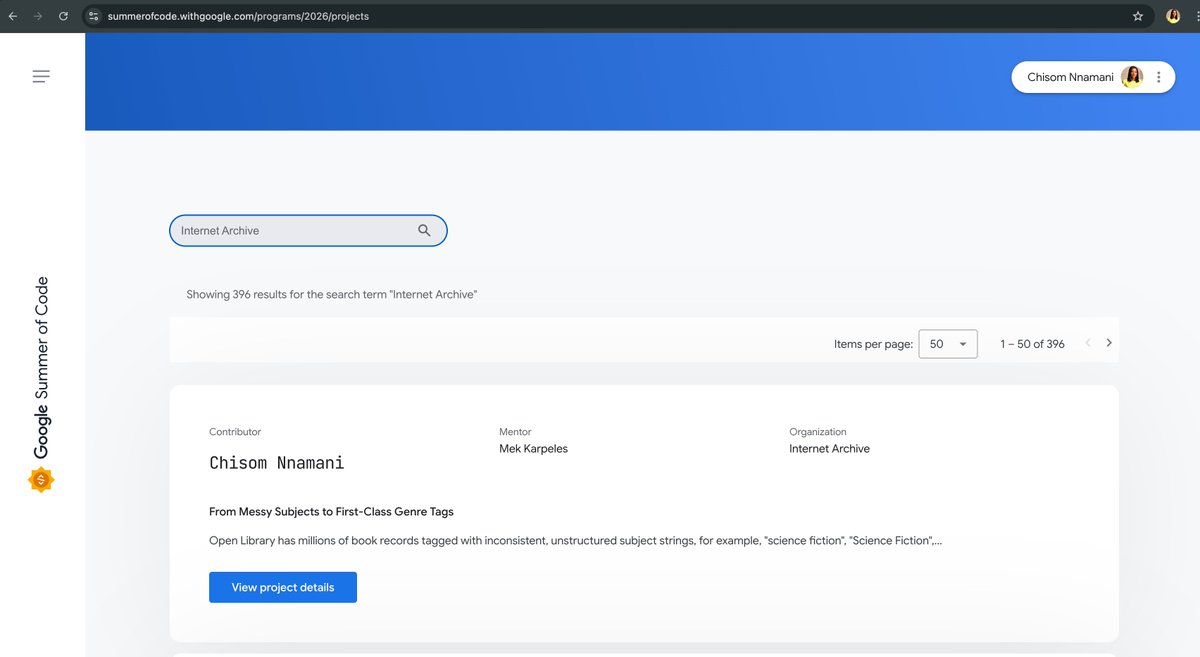This screenshot has height=657, width=1200.
Task: Click the organization name Internet Archive
Action: pos(829,449)
